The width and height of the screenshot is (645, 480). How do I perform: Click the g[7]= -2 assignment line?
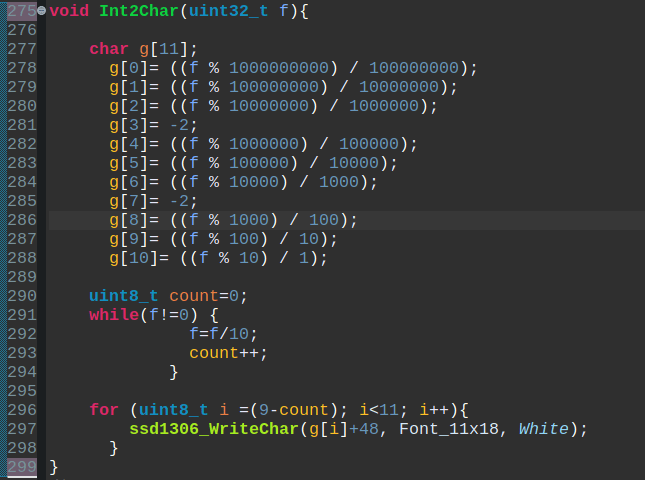coord(153,201)
